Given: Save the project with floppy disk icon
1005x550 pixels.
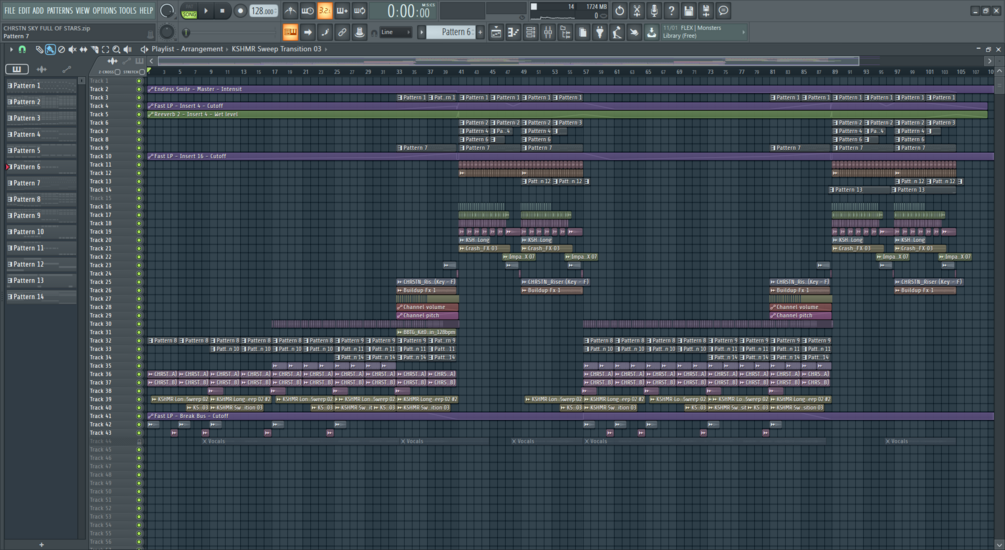Looking at the screenshot, I should (688, 11).
